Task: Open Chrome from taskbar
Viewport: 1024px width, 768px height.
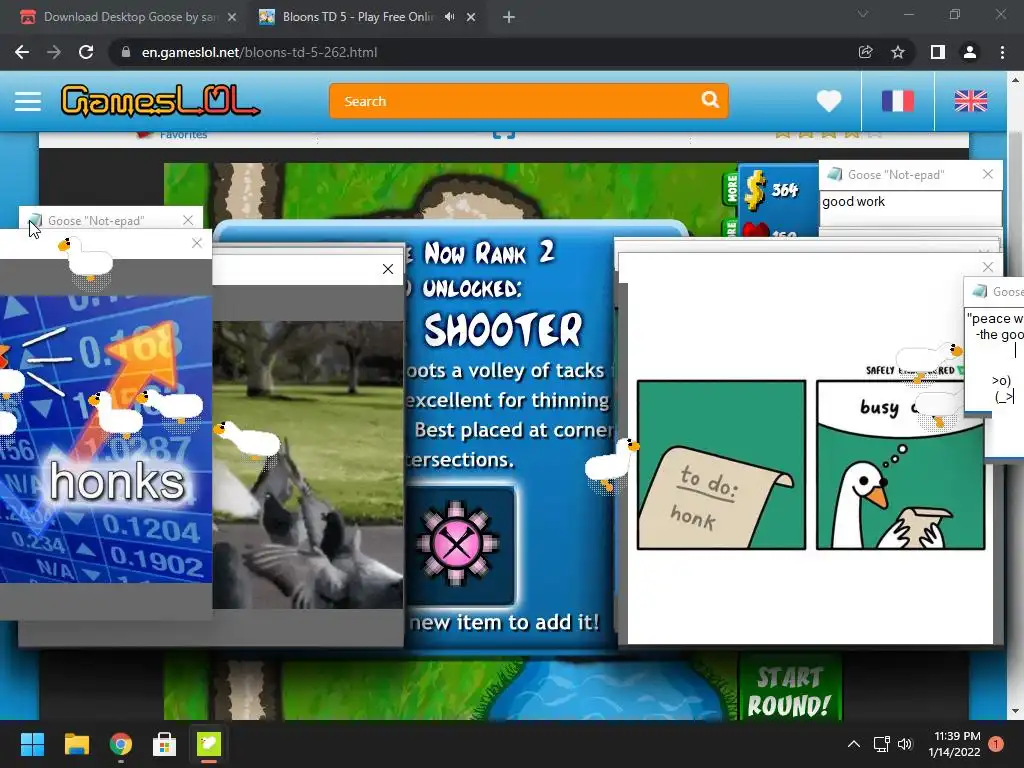Action: [121, 744]
